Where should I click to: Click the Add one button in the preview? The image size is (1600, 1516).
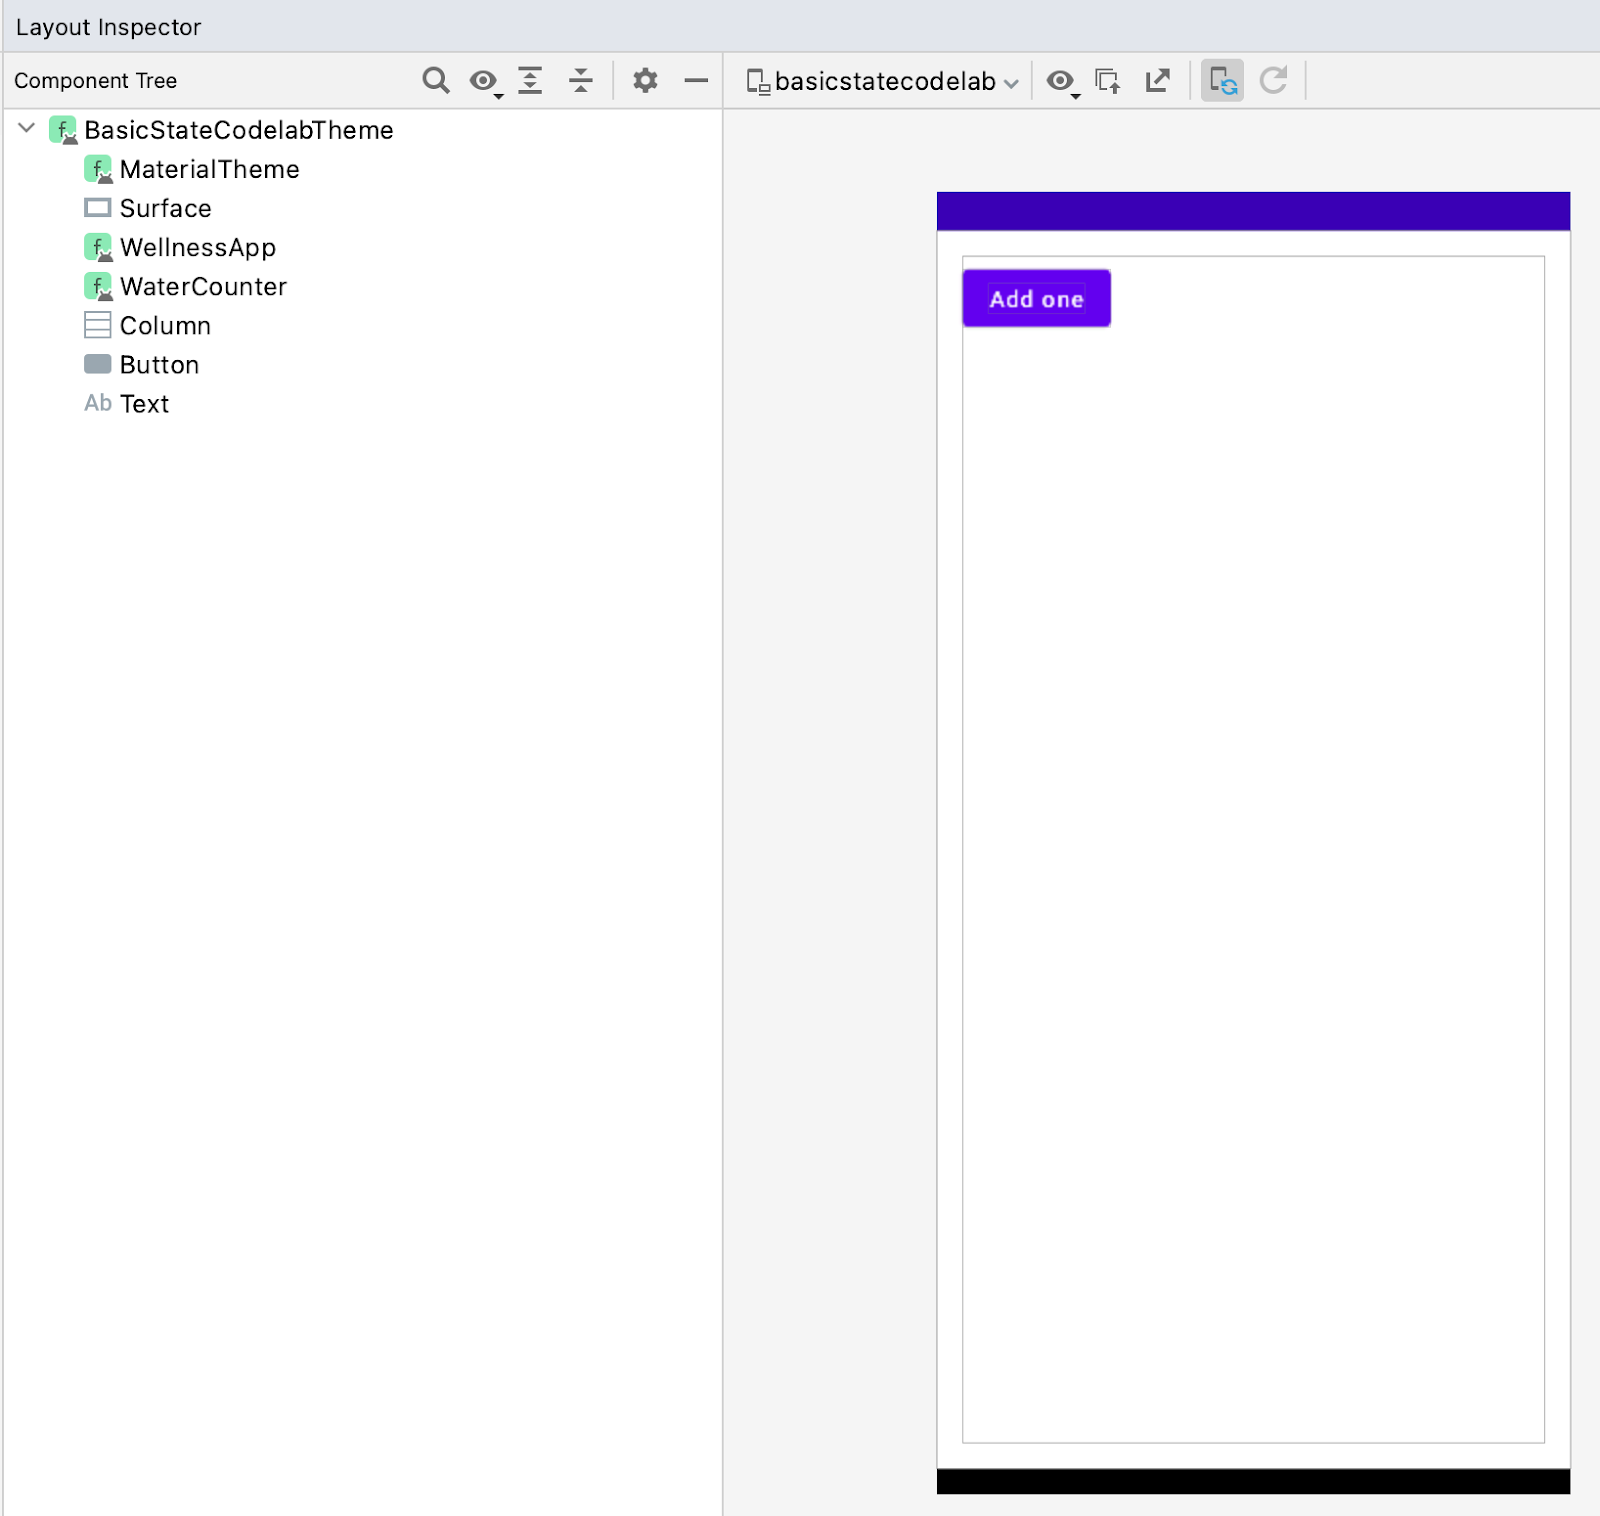pos(1036,297)
